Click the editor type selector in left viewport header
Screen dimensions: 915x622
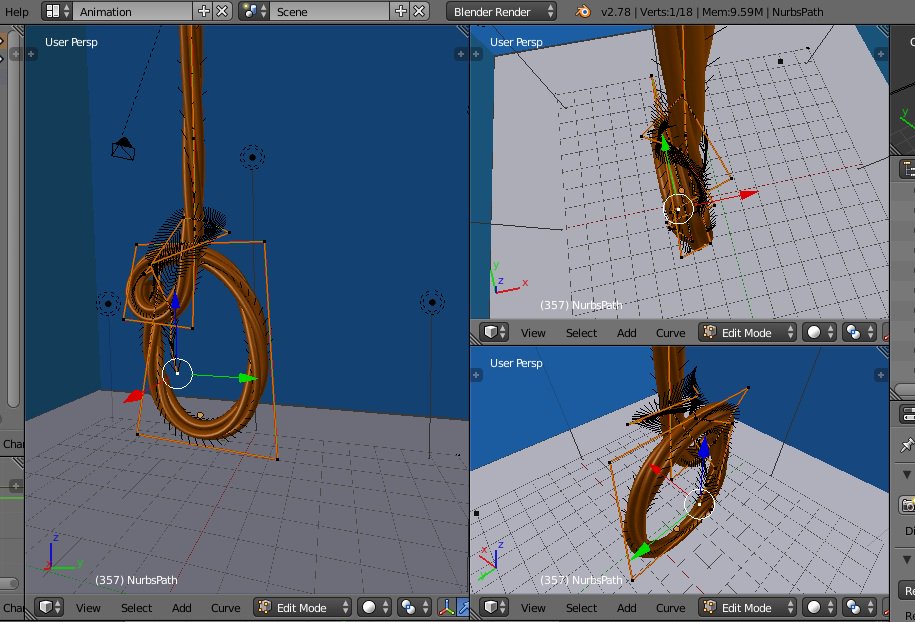(x=44, y=608)
